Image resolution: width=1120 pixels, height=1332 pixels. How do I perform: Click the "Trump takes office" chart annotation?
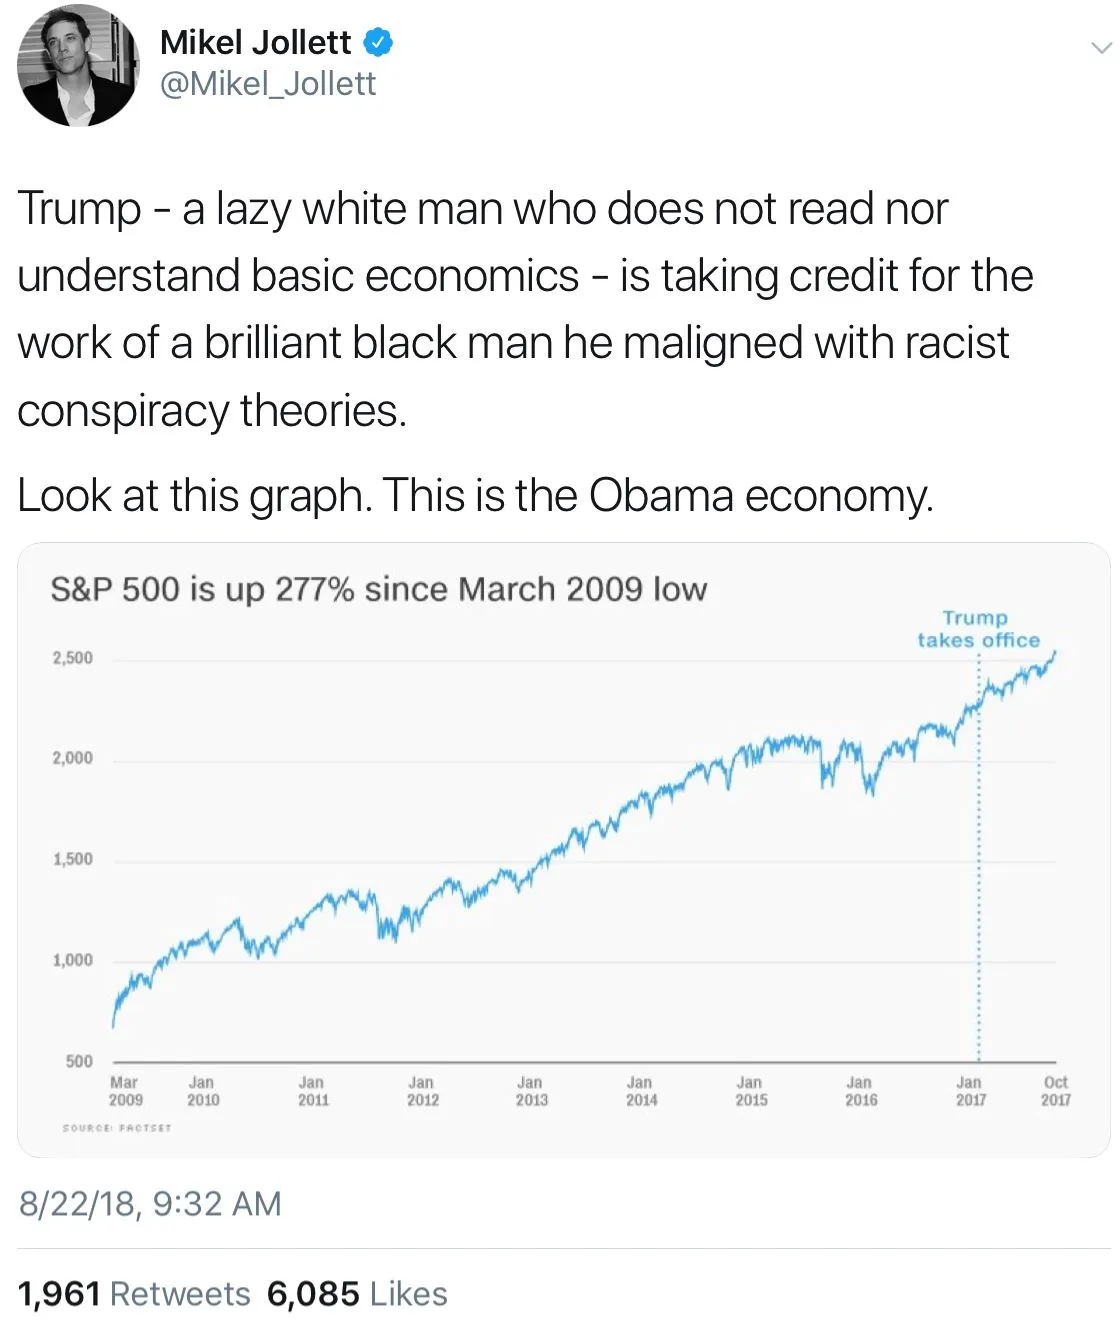click(x=978, y=629)
